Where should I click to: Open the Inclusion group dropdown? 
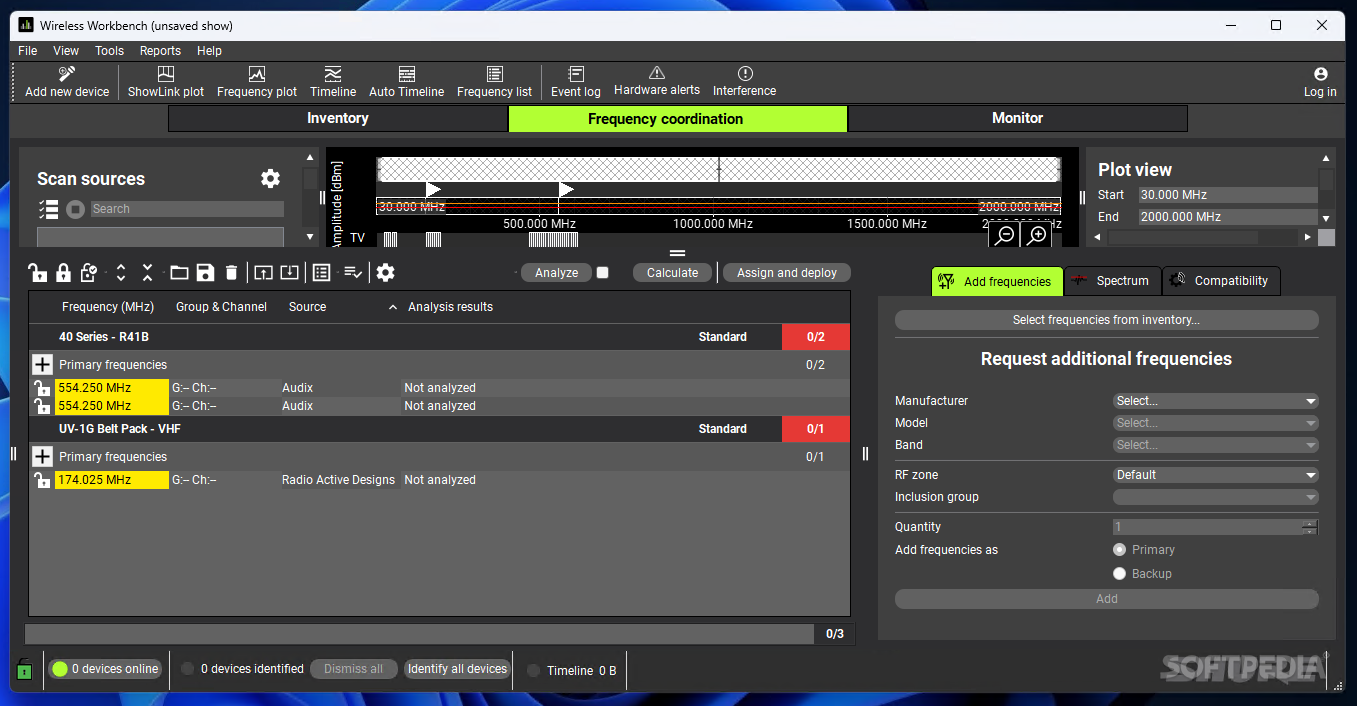click(x=1216, y=497)
